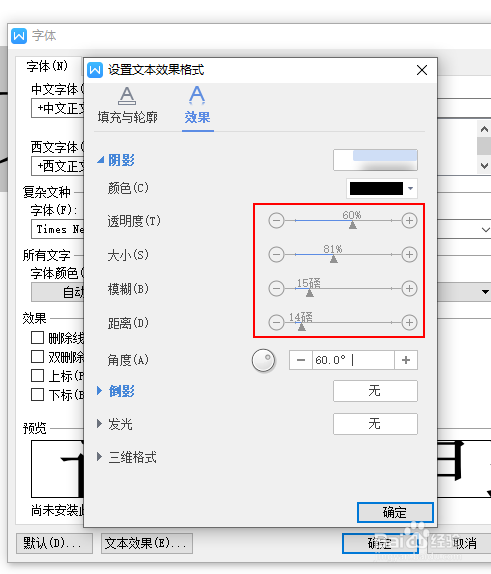The image size is (491, 574).
Task: Click the 60.0° angle input field
Action: 353,360
